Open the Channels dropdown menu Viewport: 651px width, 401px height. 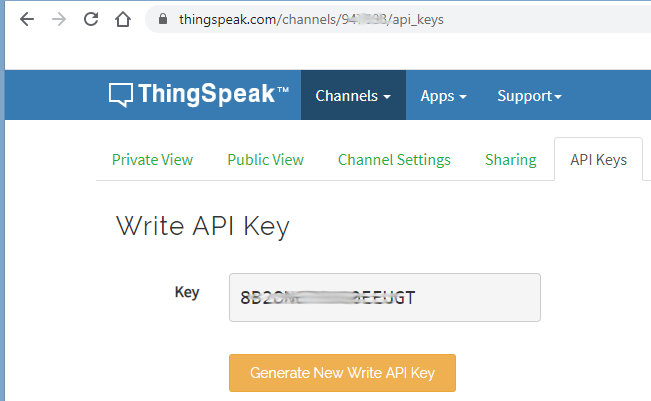[353, 95]
